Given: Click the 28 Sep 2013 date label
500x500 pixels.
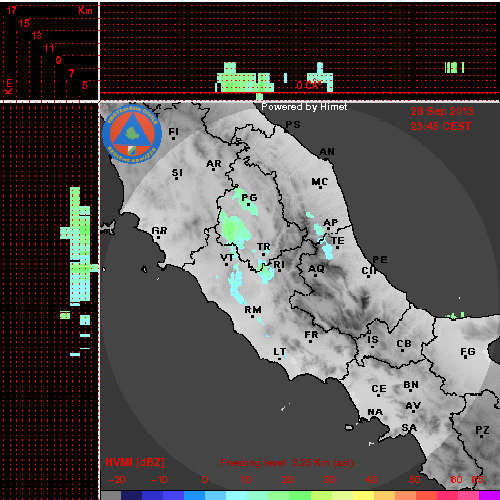Looking at the screenshot, I should (x=442, y=111).
